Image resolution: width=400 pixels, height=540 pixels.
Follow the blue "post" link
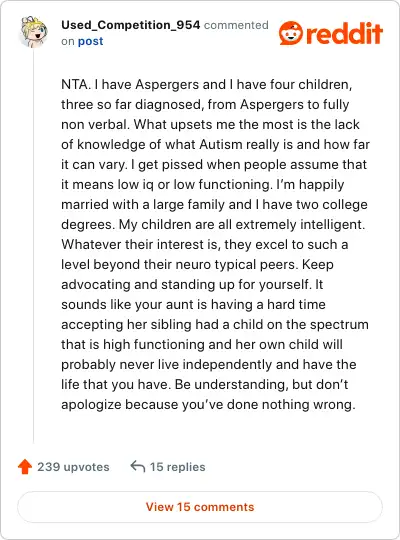pos(90,42)
